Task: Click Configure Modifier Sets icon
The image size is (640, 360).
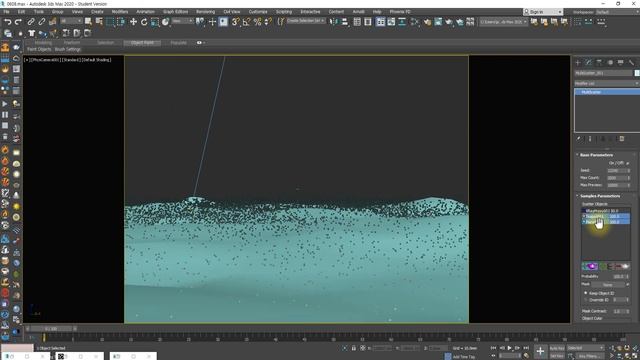Action: click(622, 139)
